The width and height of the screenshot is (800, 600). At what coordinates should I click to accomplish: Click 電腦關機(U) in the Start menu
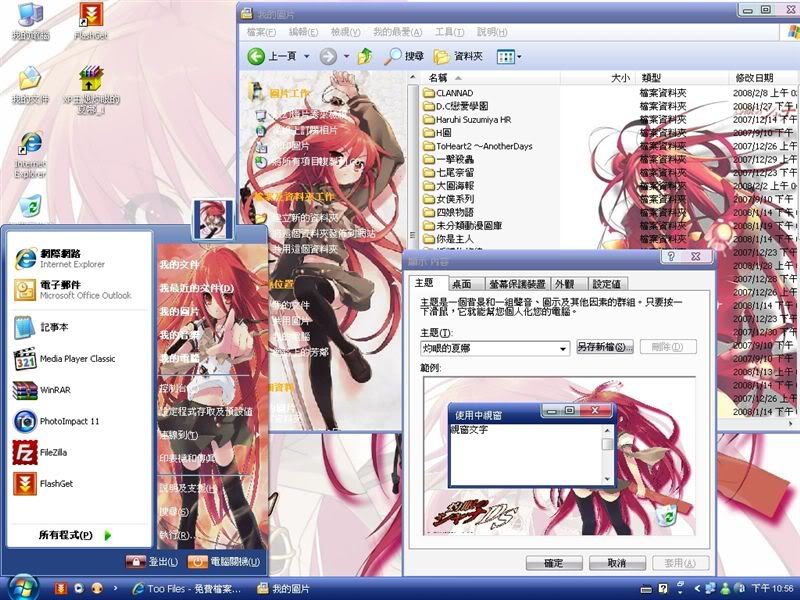224,562
